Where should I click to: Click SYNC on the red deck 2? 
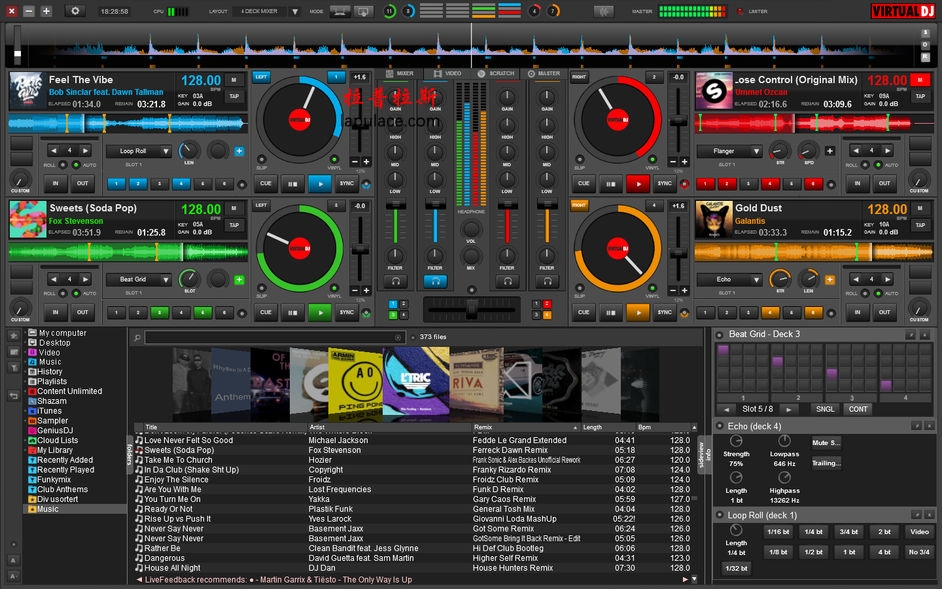click(664, 183)
